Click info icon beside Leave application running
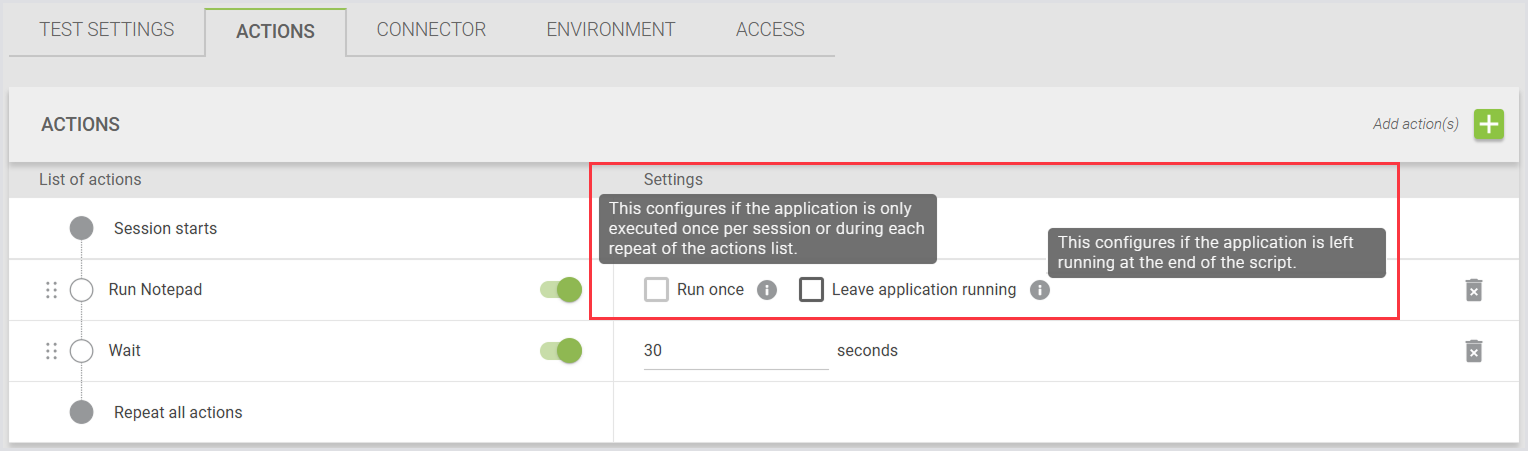The image size is (1528, 451). coord(1039,290)
